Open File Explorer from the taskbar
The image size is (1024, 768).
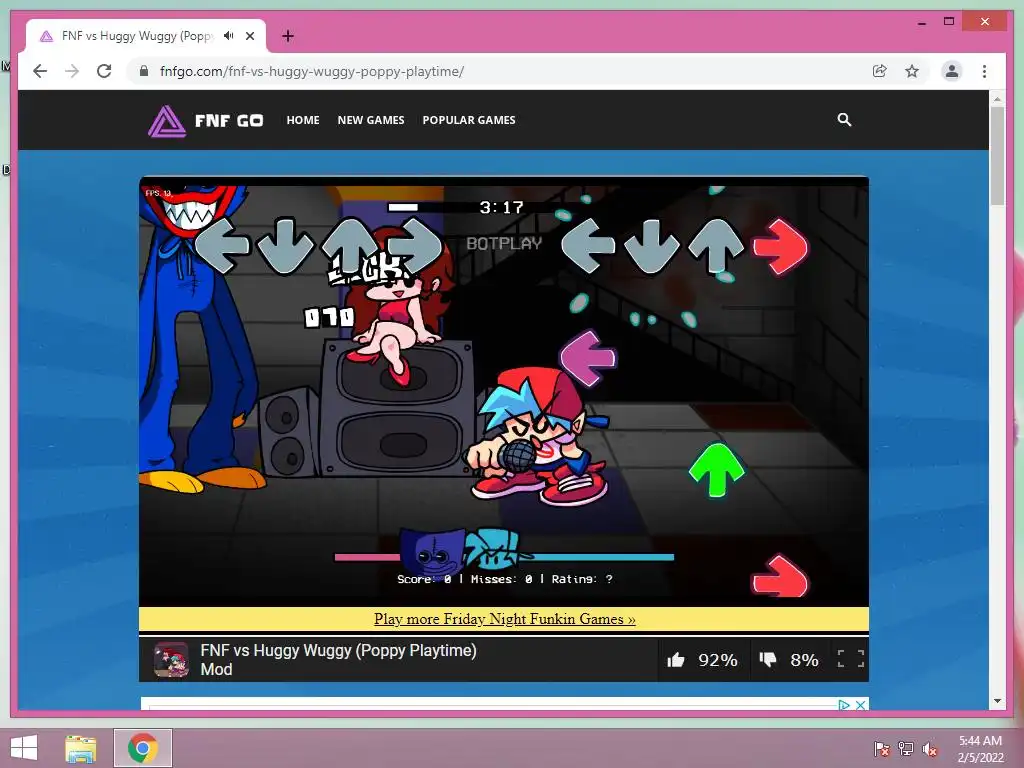(x=81, y=748)
